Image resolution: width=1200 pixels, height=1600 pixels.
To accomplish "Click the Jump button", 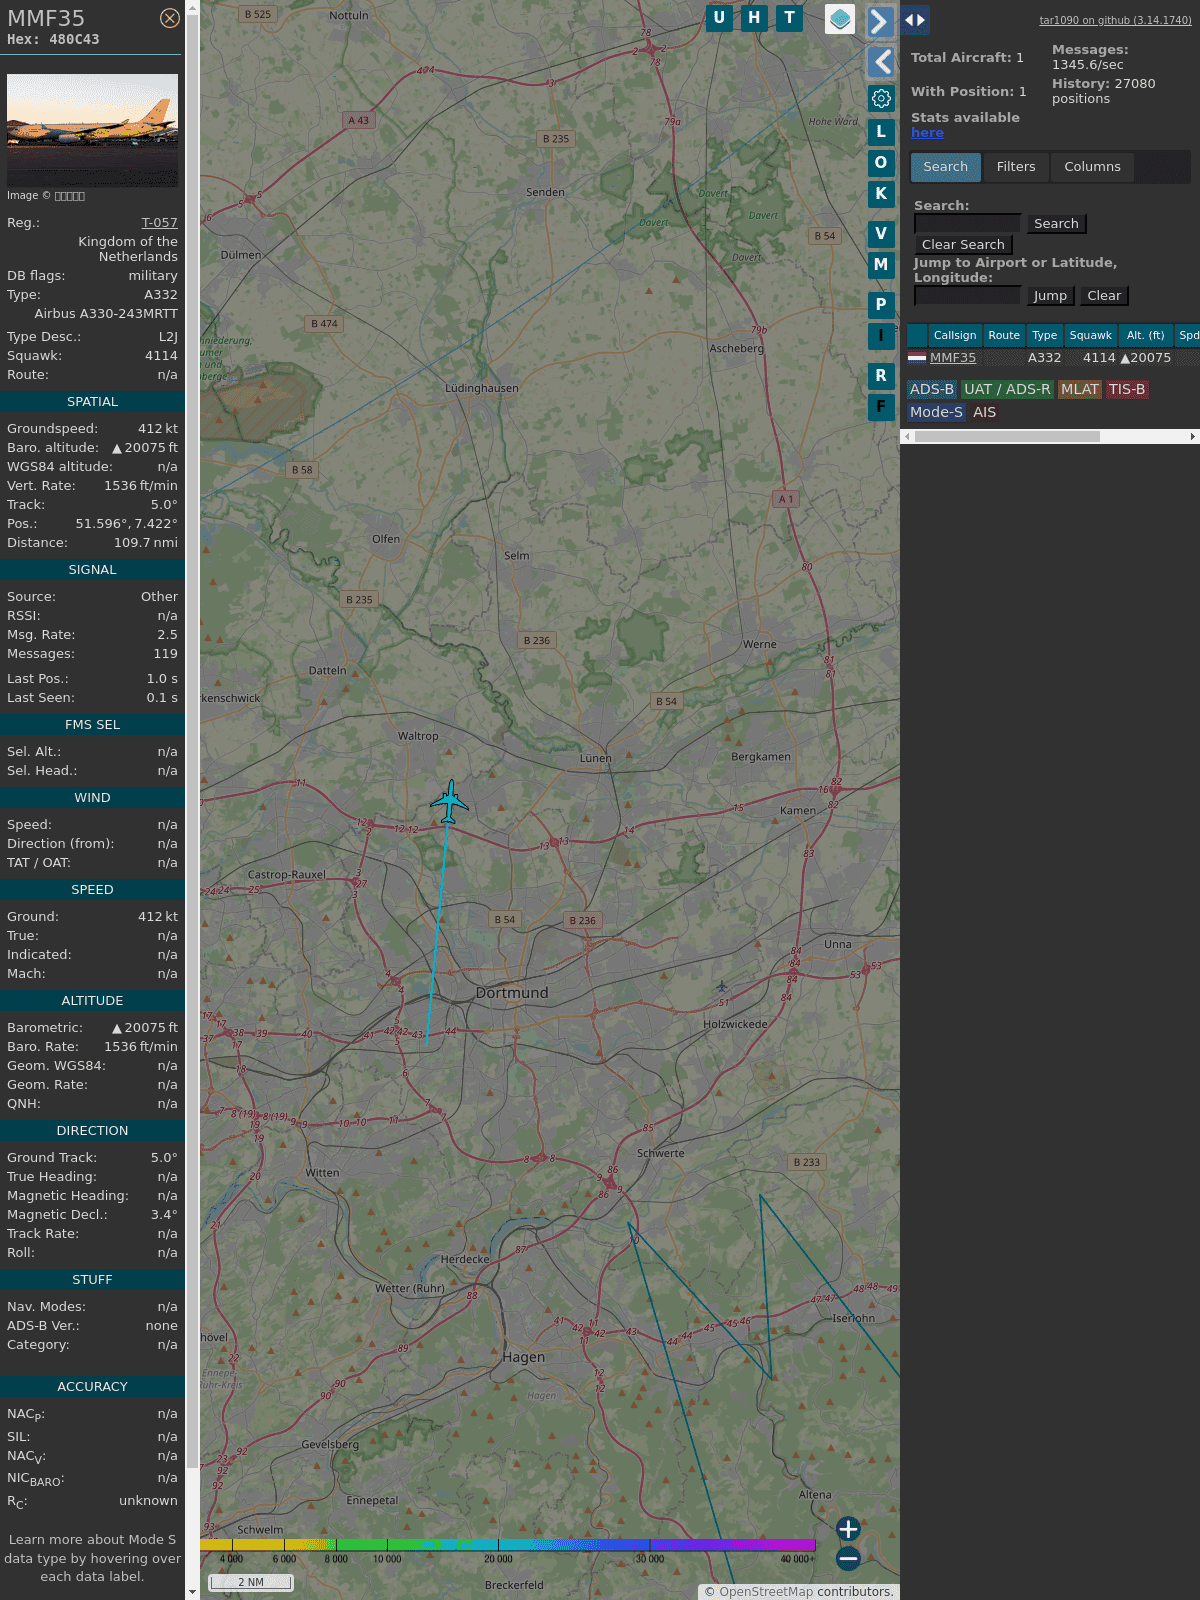I will tap(1050, 296).
